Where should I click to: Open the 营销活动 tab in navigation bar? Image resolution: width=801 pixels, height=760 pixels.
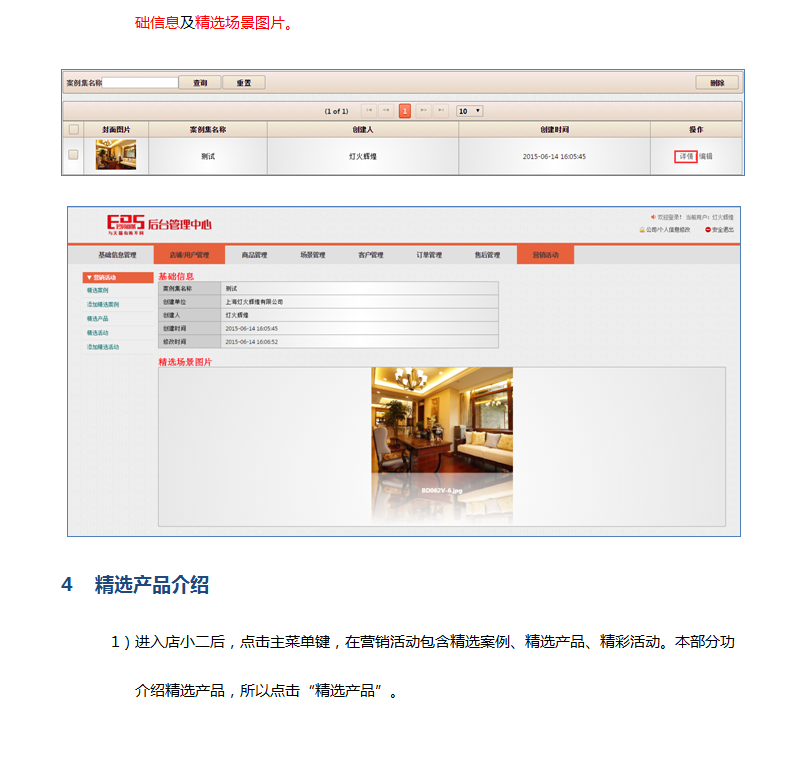pyautogui.click(x=546, y=255)
